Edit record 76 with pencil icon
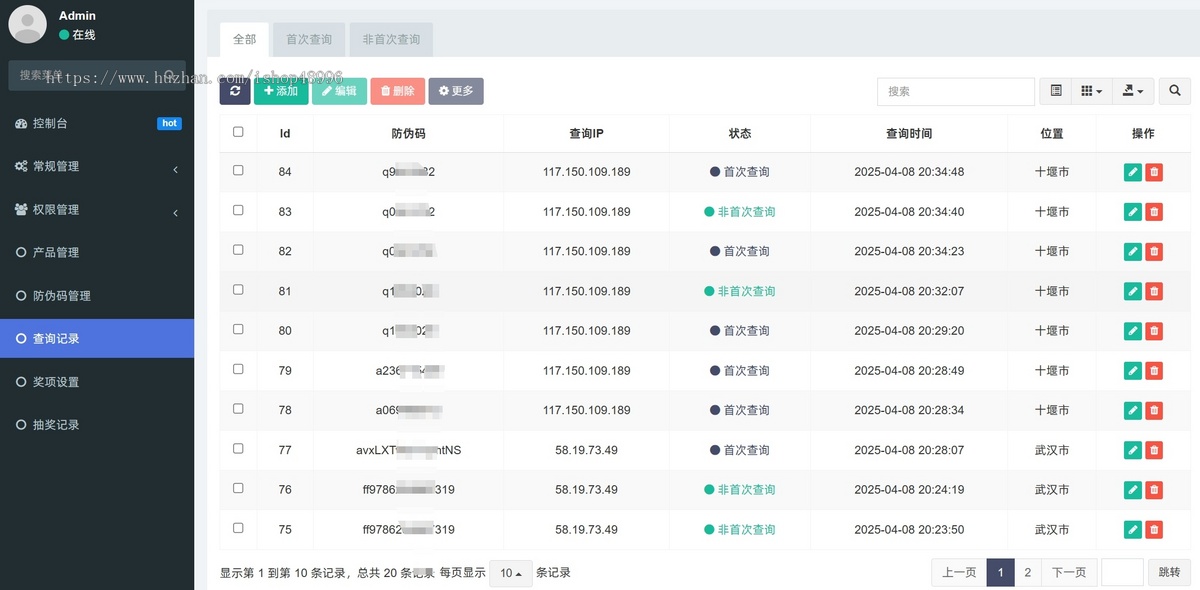Viewport: 1200px width, 590px height. [1132, 490]
